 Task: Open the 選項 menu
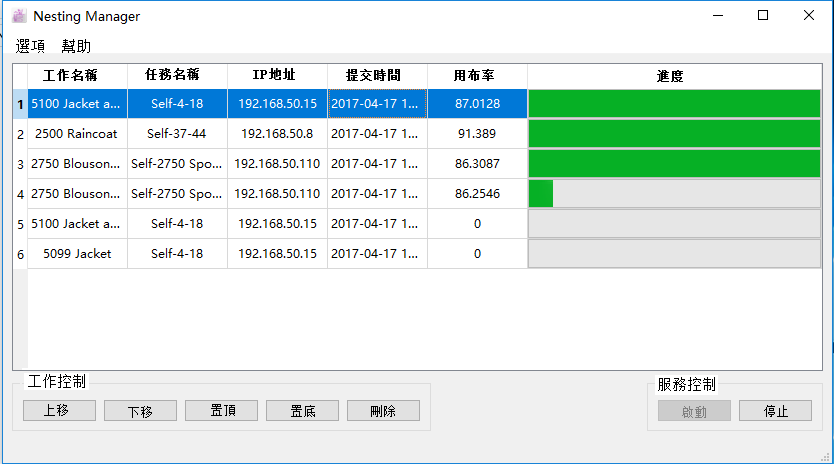pyautogui.click(x=31, y=46)
